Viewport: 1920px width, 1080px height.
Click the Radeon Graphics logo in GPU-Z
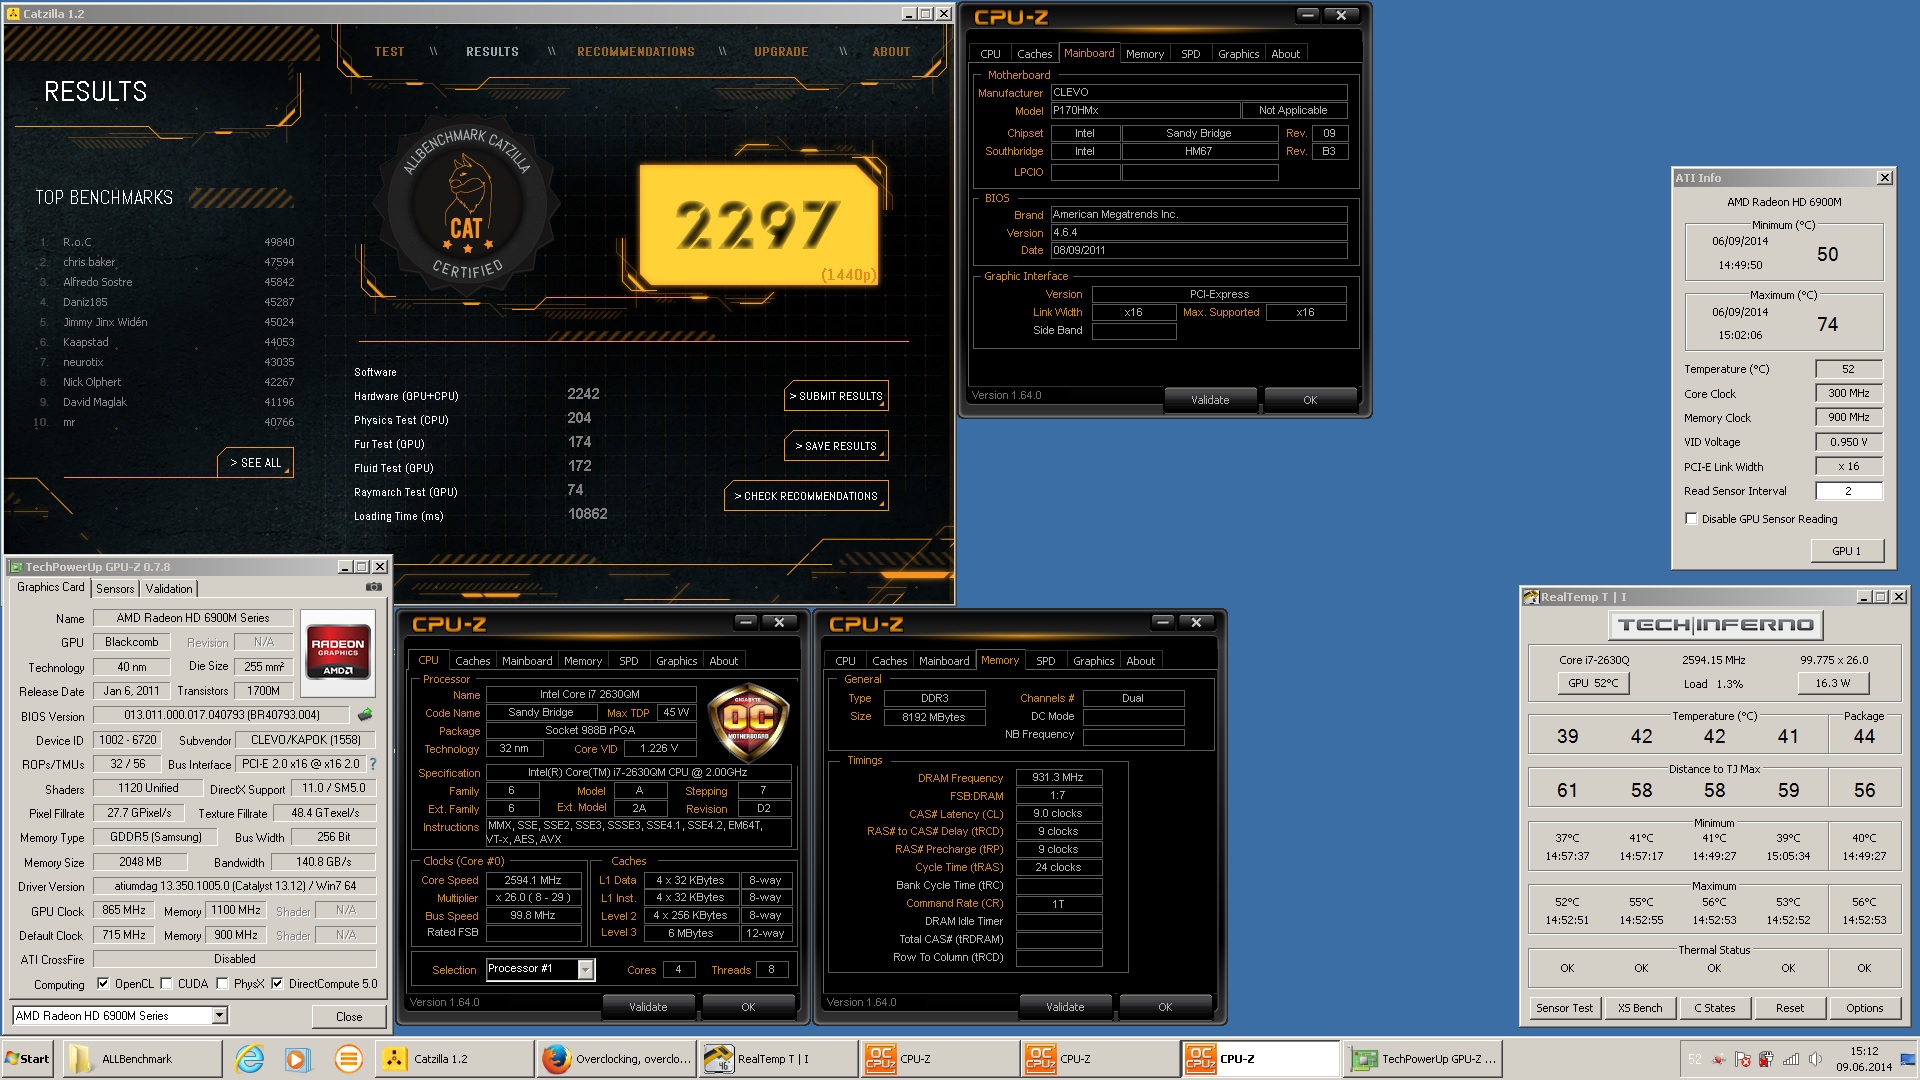click(338, 651)
